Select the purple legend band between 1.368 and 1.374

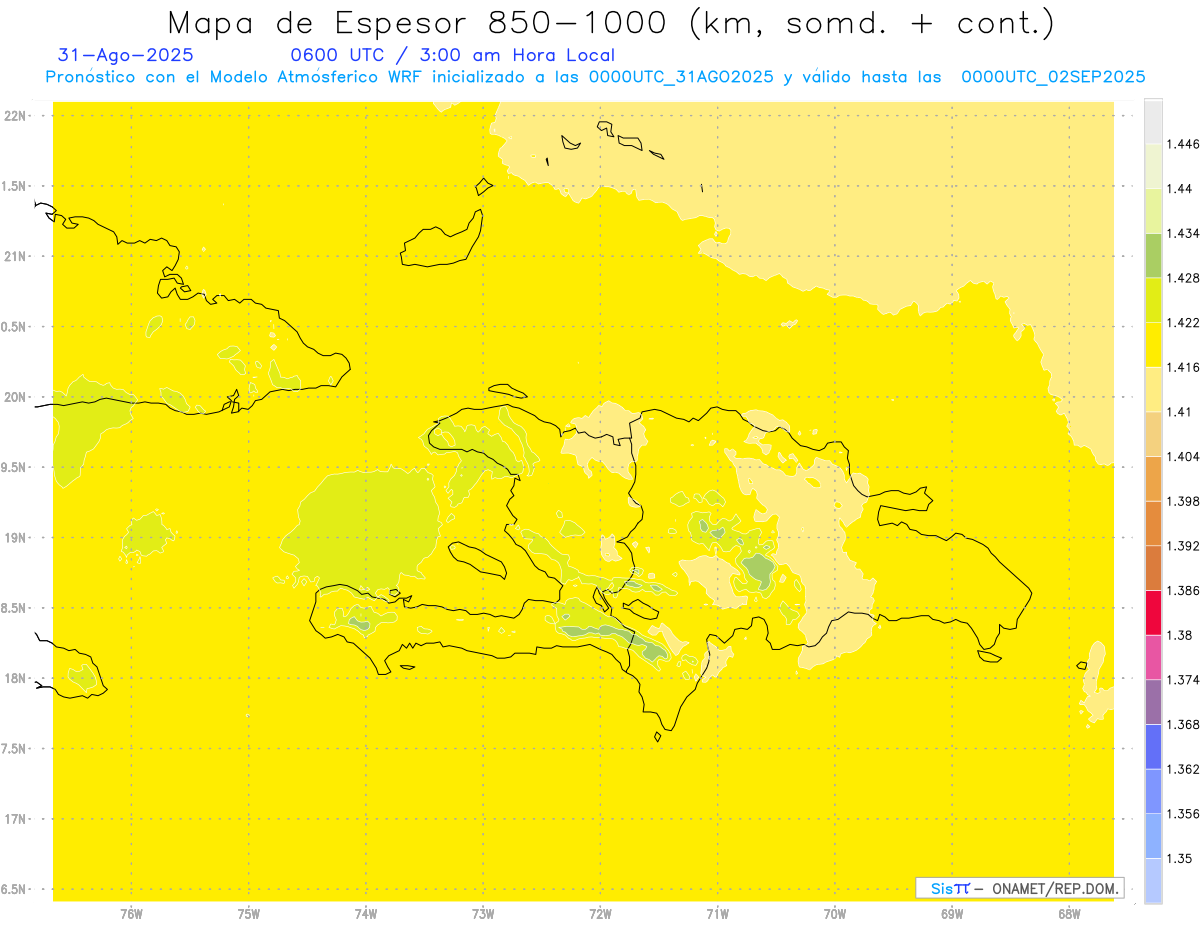point(1153,702)
